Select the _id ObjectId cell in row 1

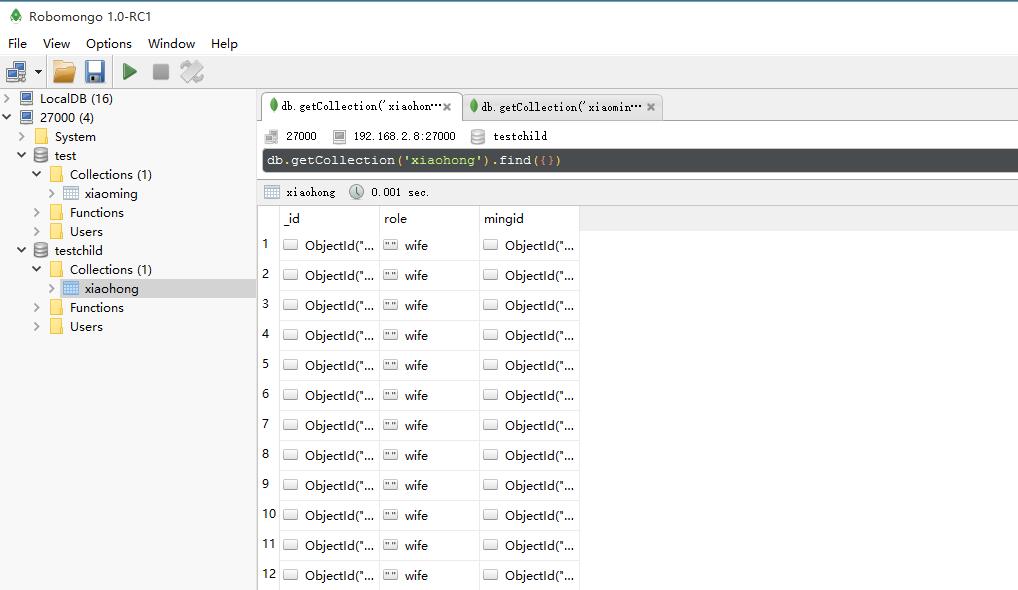329,245
